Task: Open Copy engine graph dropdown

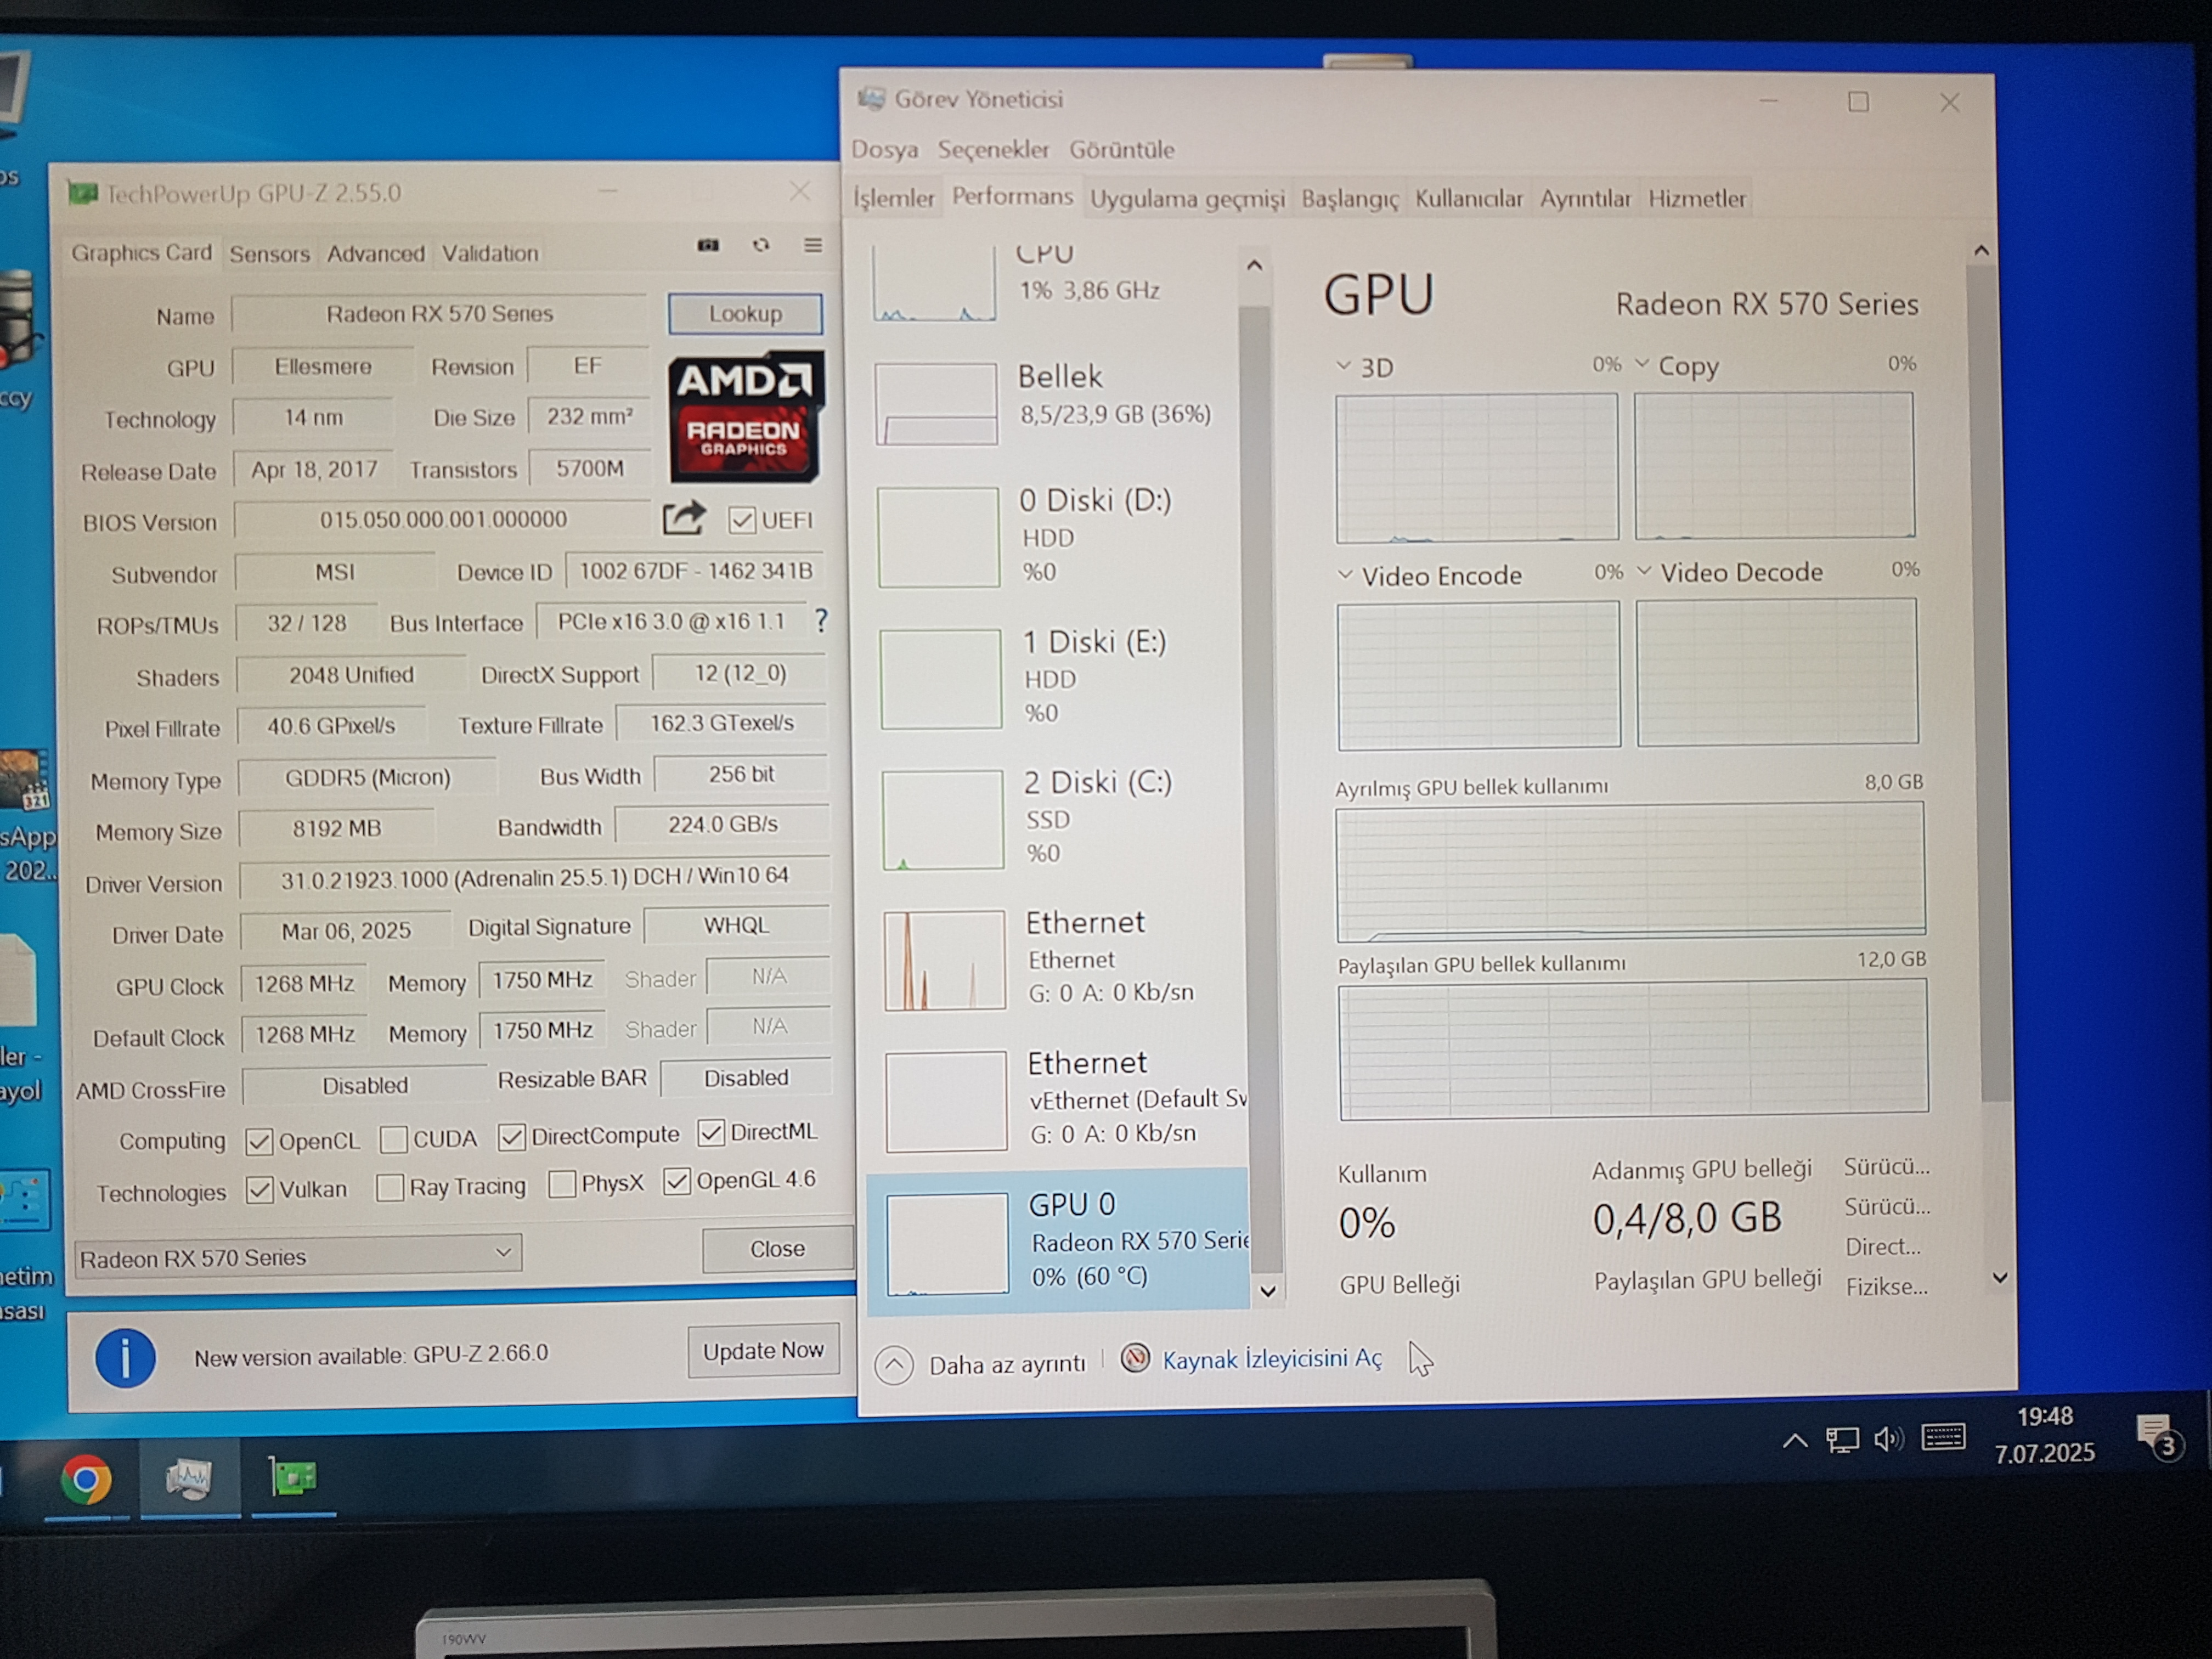Action: click(1642, 363)
